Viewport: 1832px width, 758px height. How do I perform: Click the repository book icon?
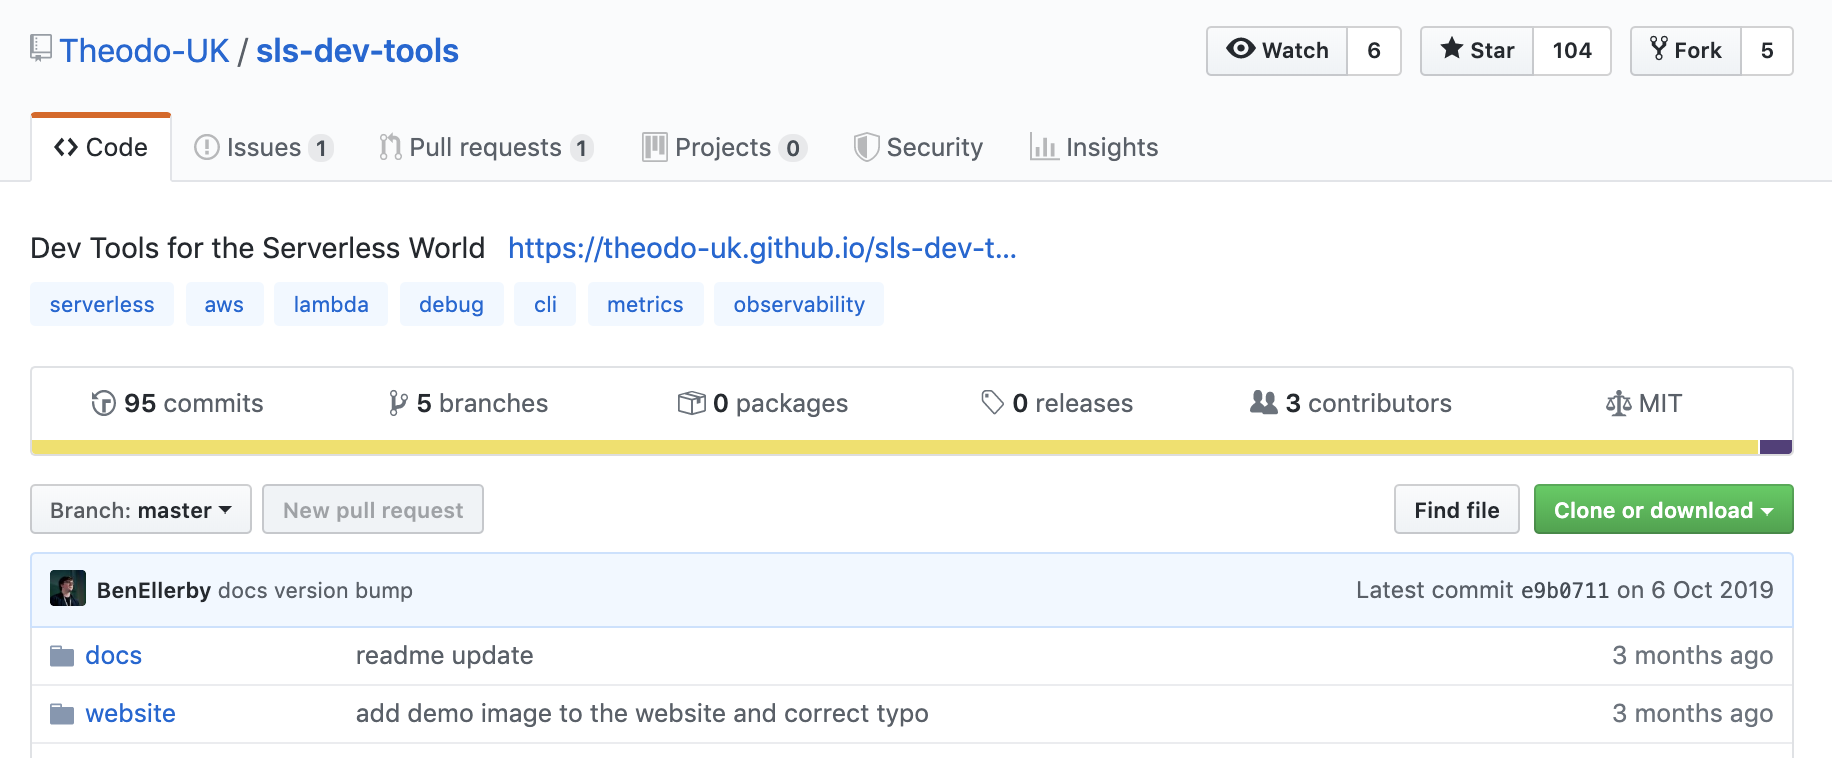(x=41, y=48)
